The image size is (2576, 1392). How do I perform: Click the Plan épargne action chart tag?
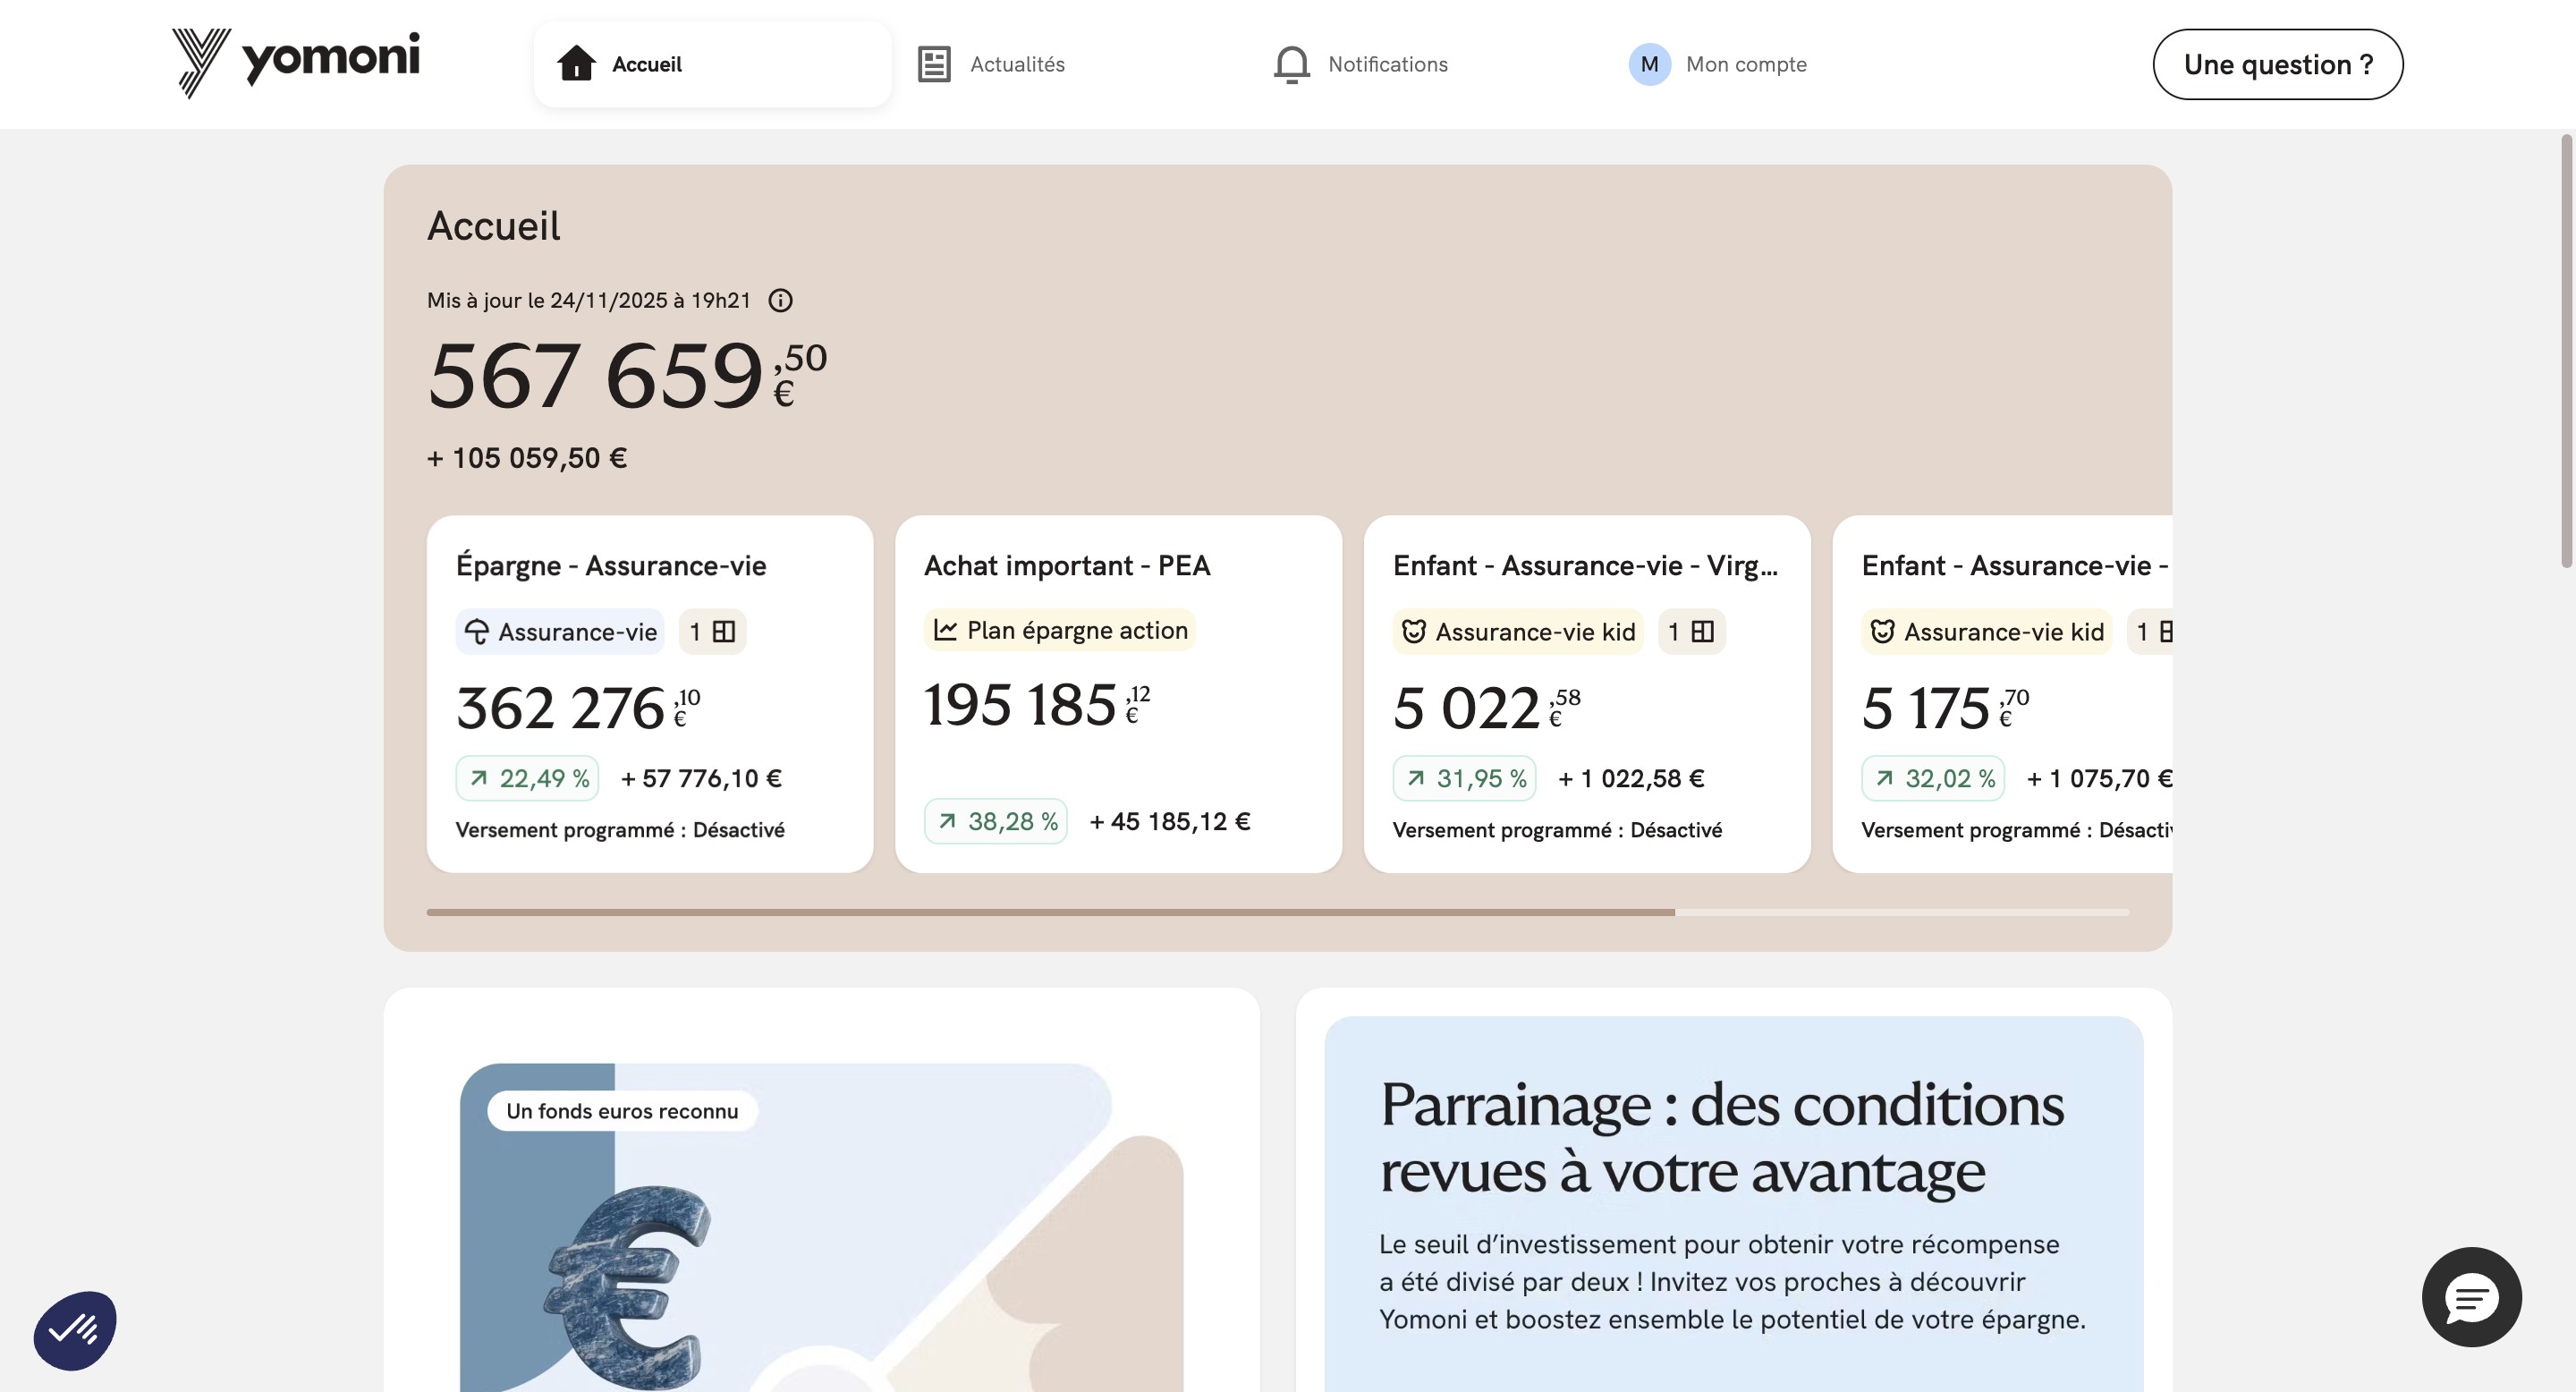(1059, 630)
